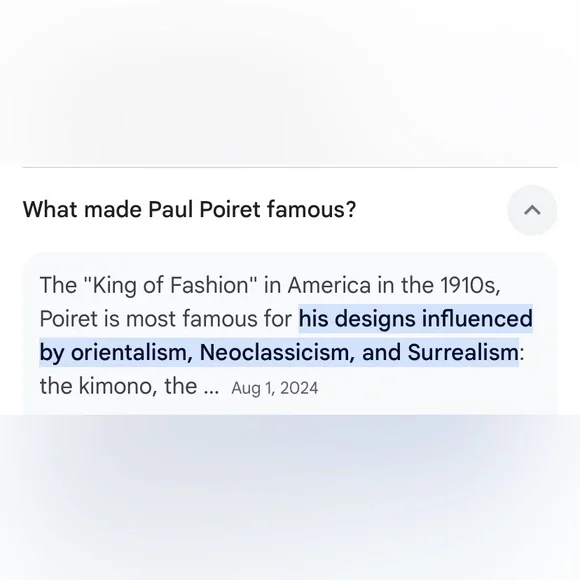Click the word "America" in the snippet
Screen dimensions: 580x580
pyautogui.click(x=329, y=285)
